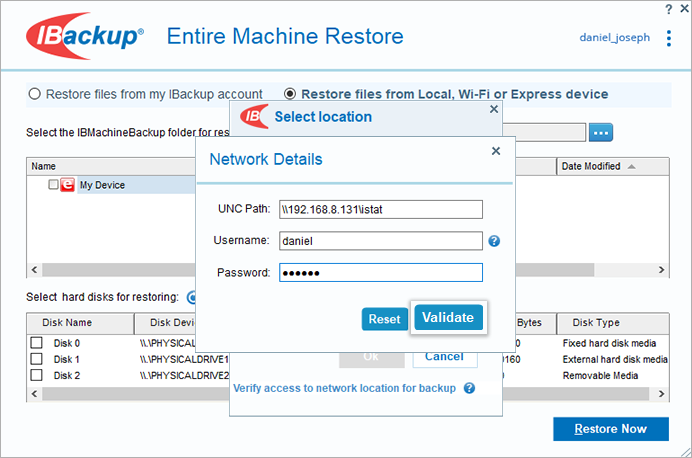This screenshot has height=458, width=692.
Task: Click file list scrollbar right arrow
Action: click(661, 270)
